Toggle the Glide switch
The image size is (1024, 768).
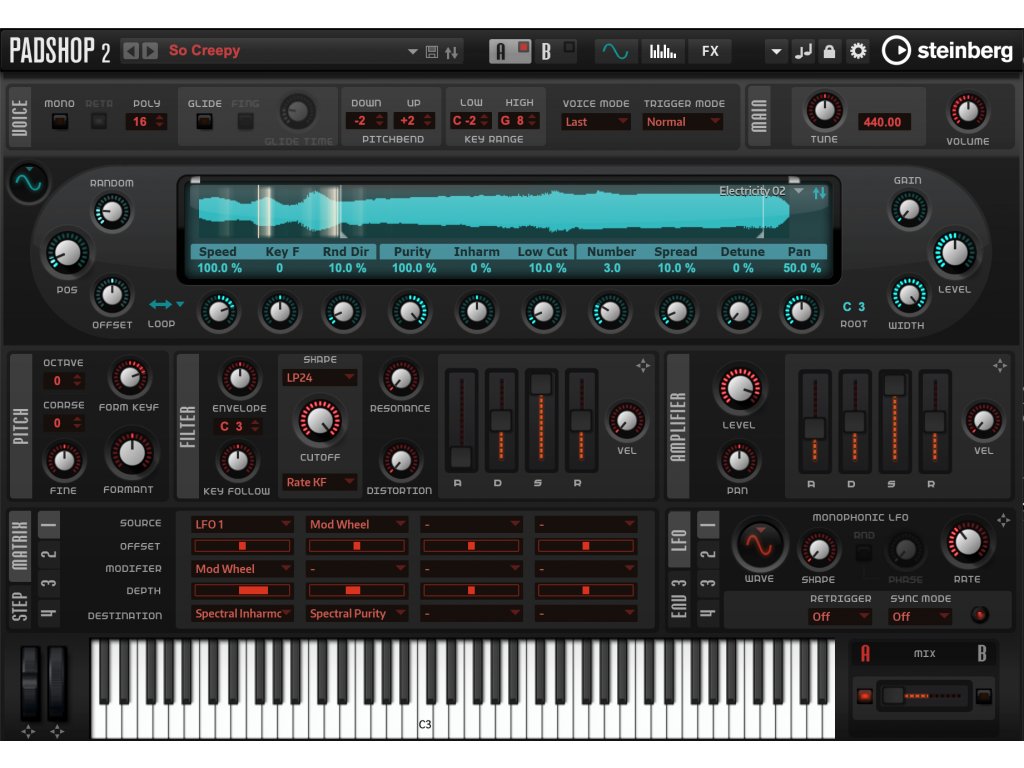coord(204,121)
